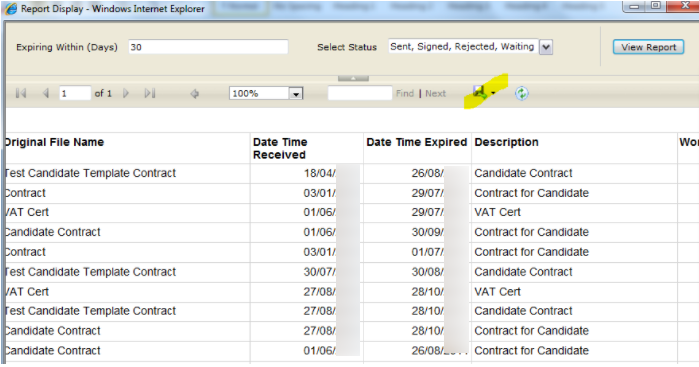The image size is (699, 367).
Task: Collapse the parameters area toggle
Action: coord(353,78)
